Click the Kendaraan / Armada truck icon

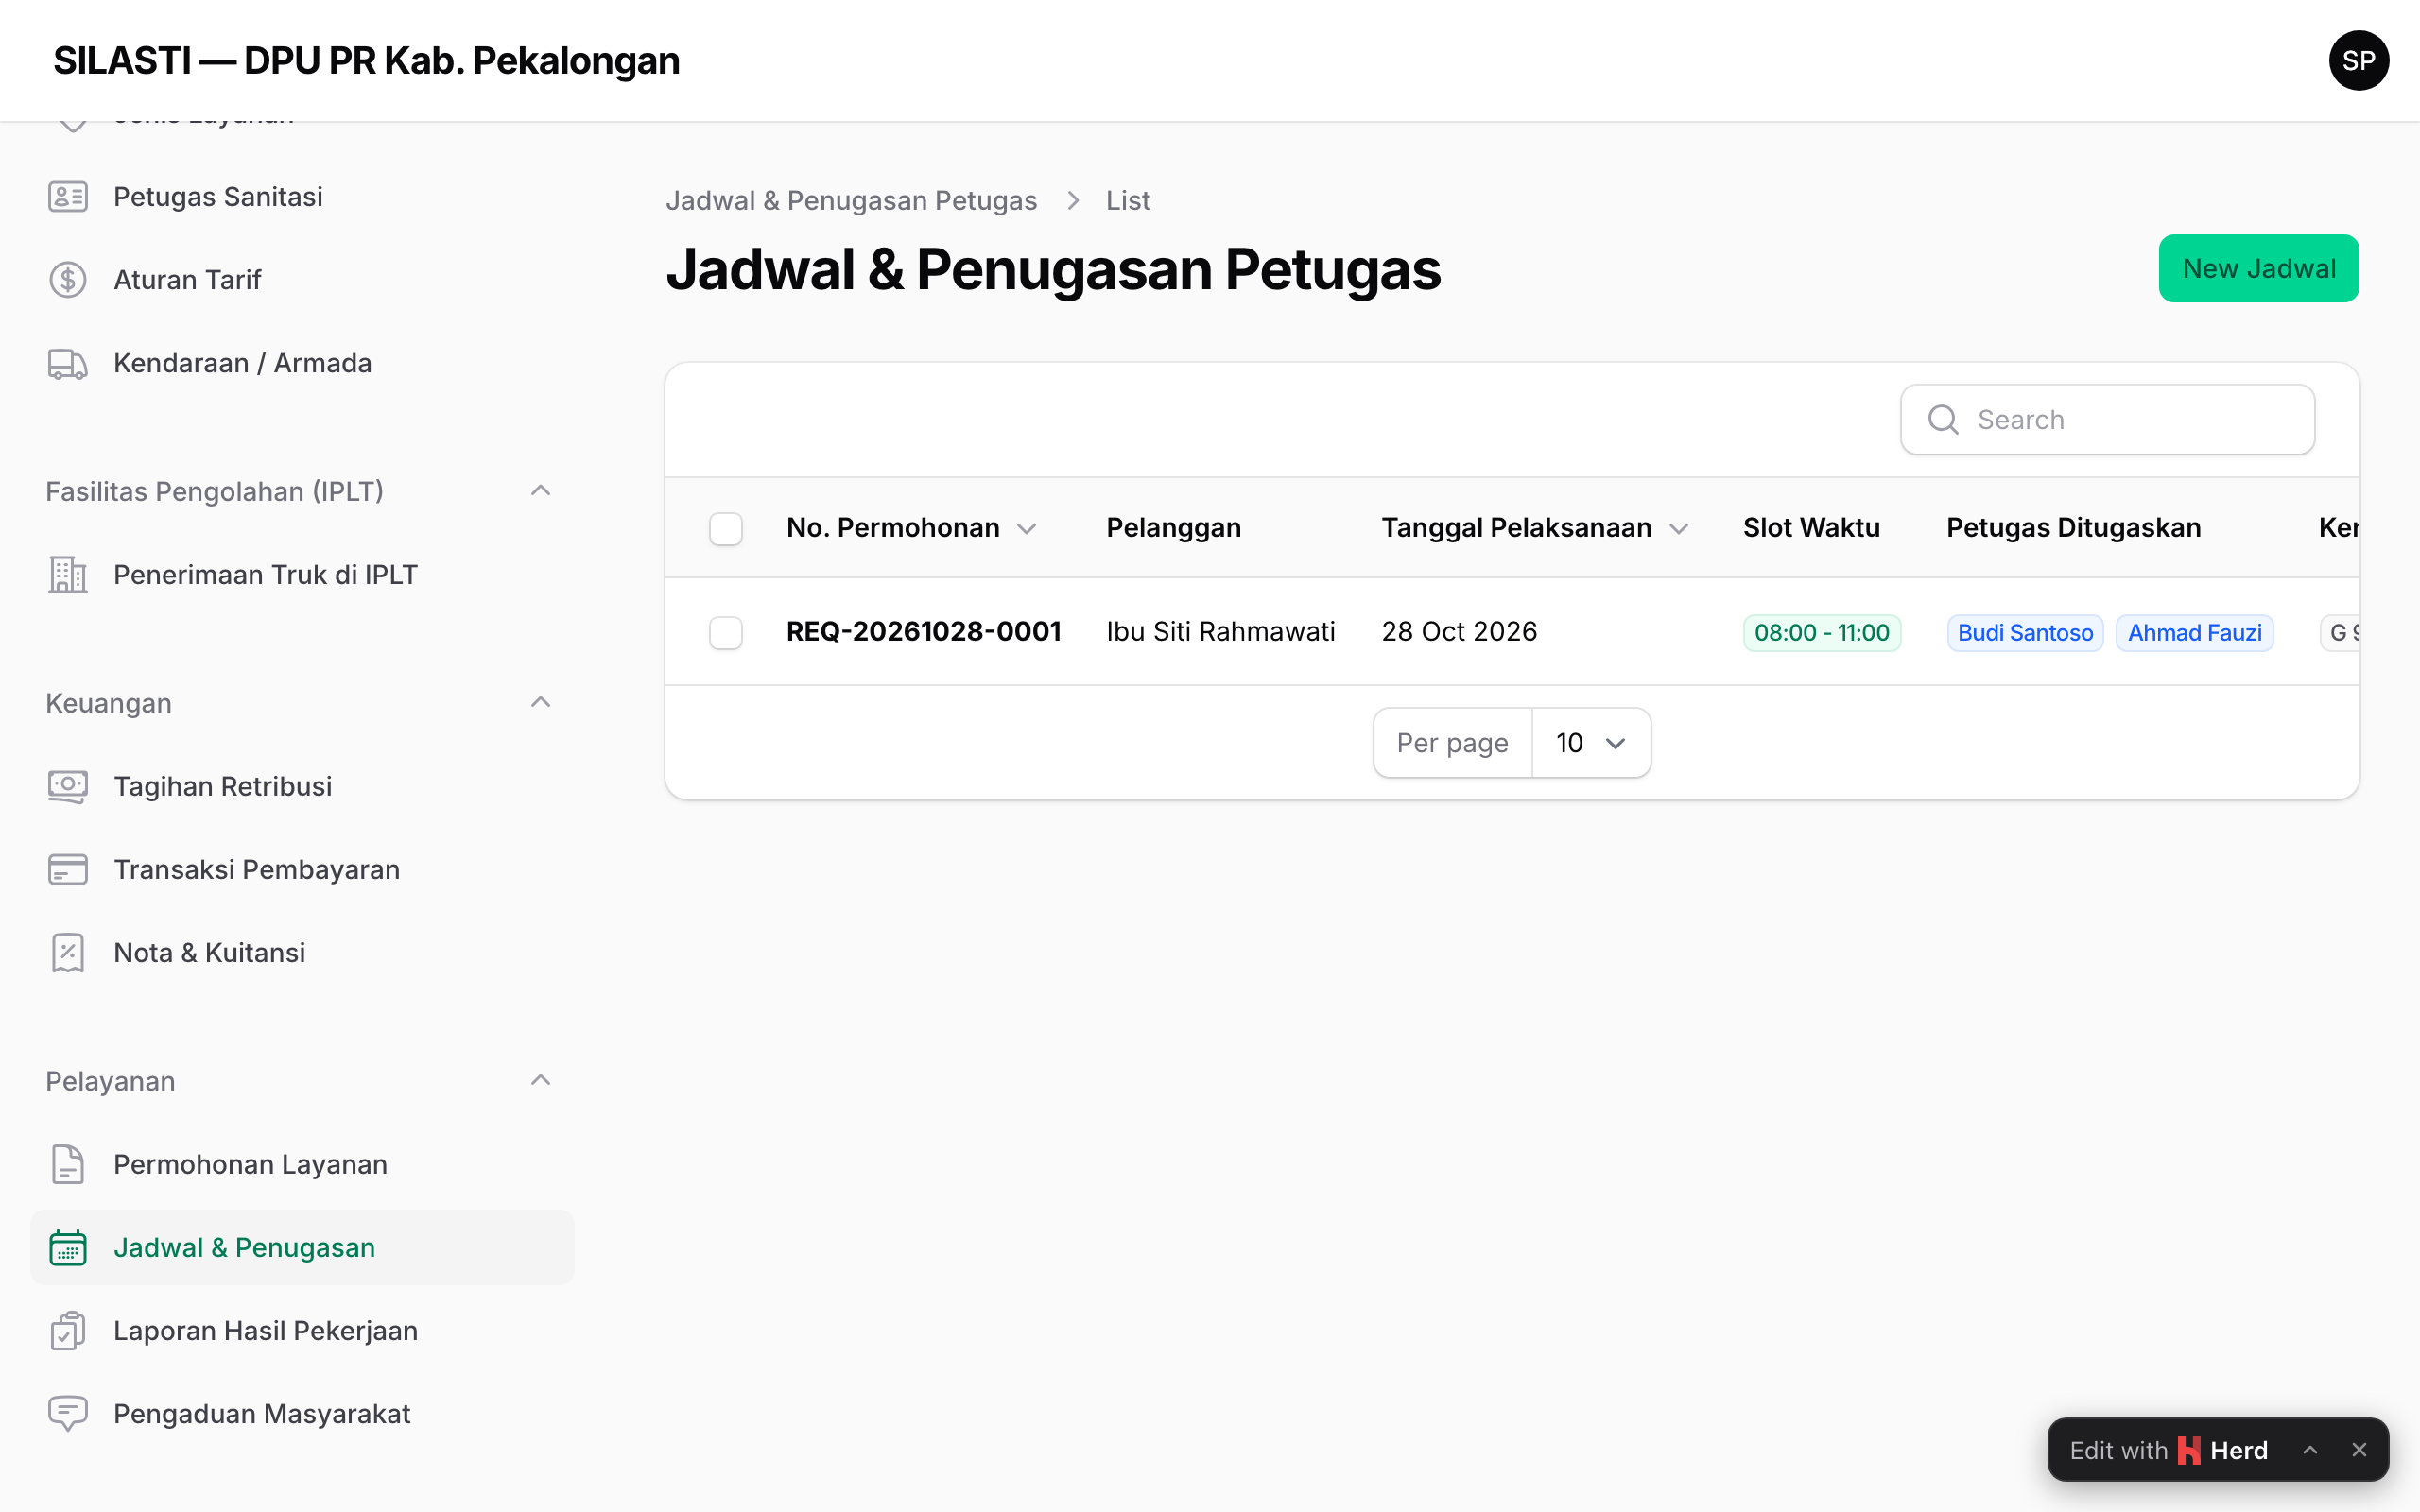(x=68, y=363)
